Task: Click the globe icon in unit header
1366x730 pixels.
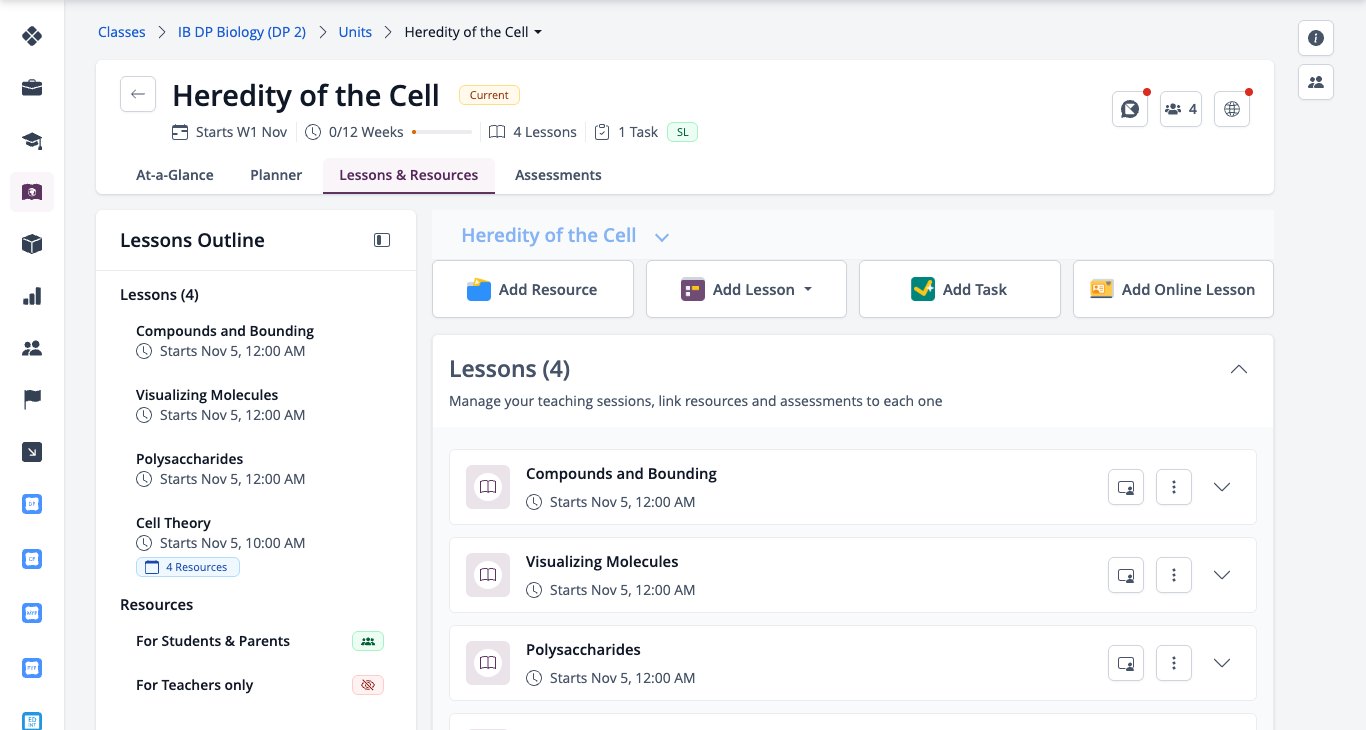Action: pos(1232,109)
